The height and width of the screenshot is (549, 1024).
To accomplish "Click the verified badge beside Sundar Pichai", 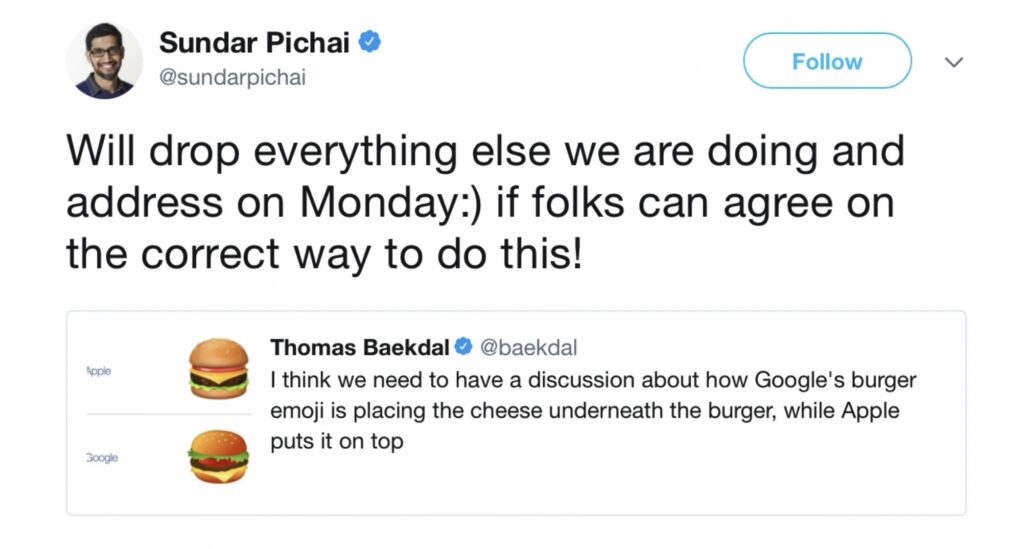I will 370,42.
